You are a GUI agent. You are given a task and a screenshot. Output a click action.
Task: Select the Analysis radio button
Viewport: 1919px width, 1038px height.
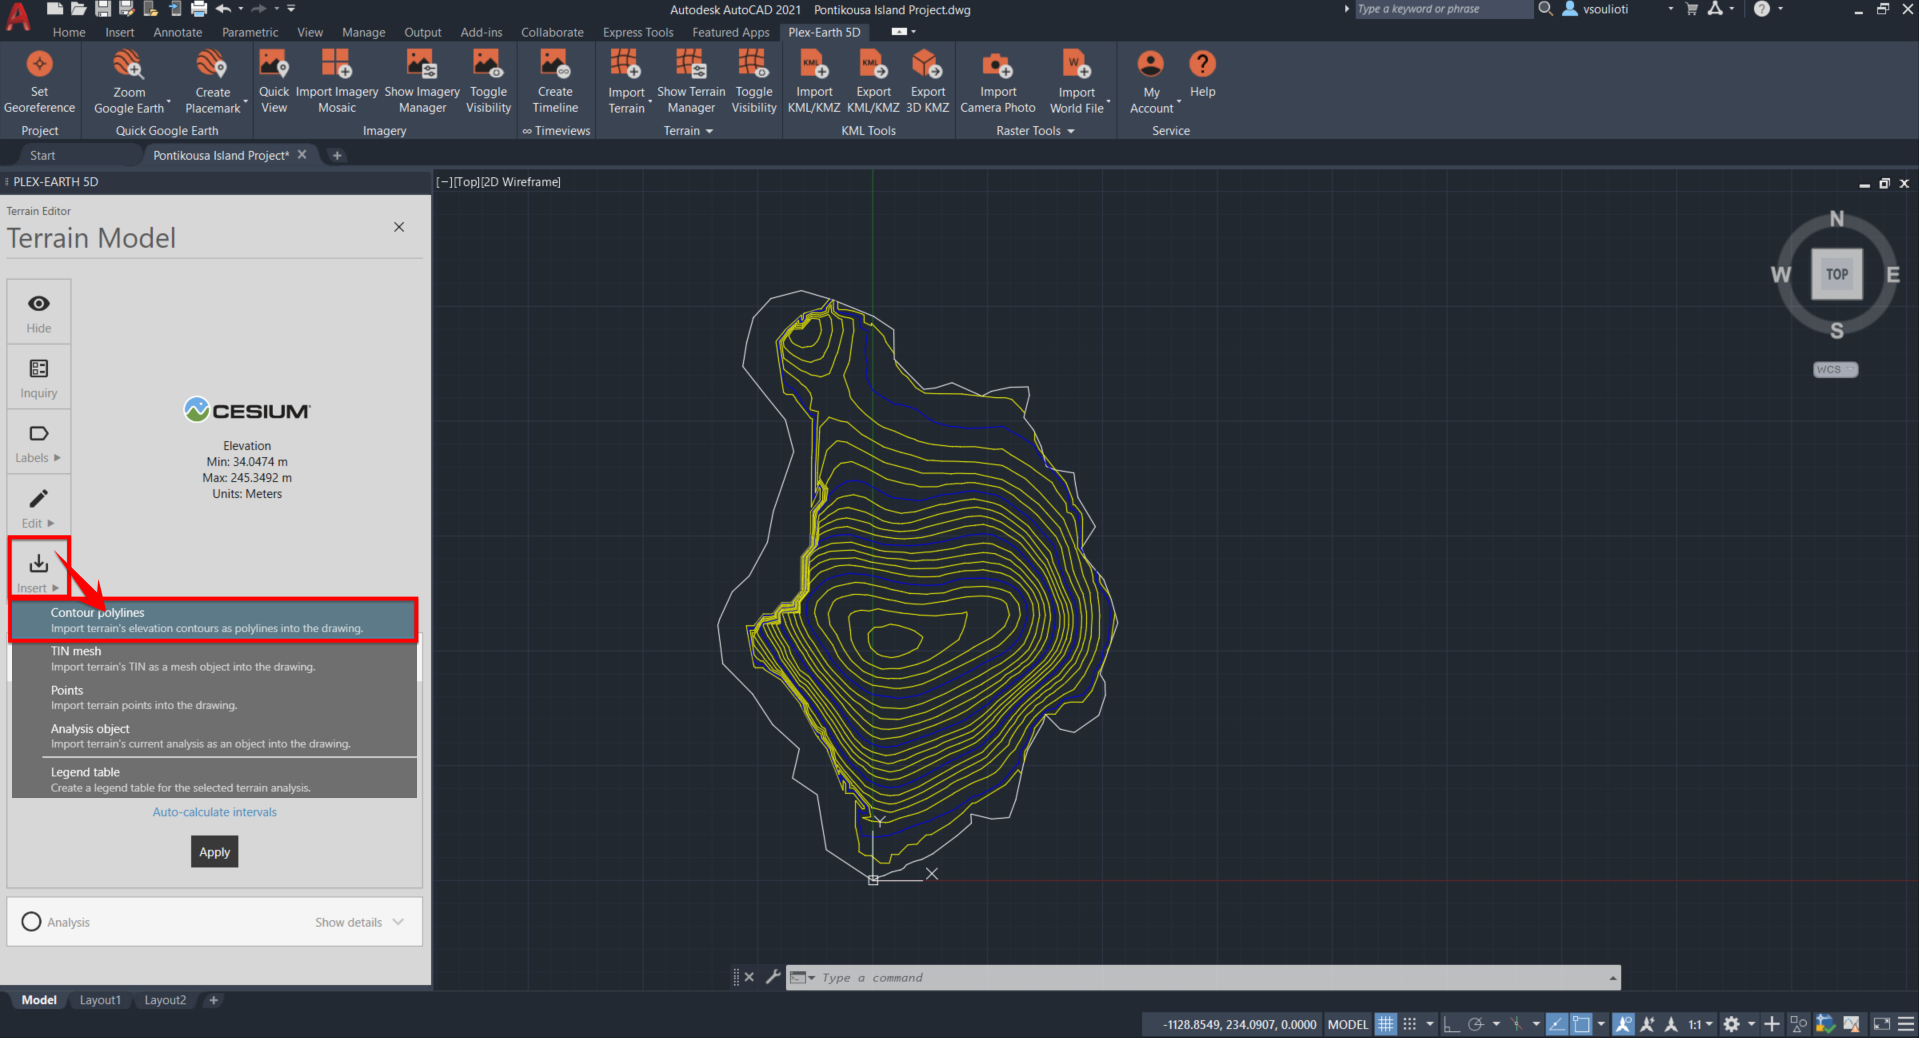[x=32, y=922]
